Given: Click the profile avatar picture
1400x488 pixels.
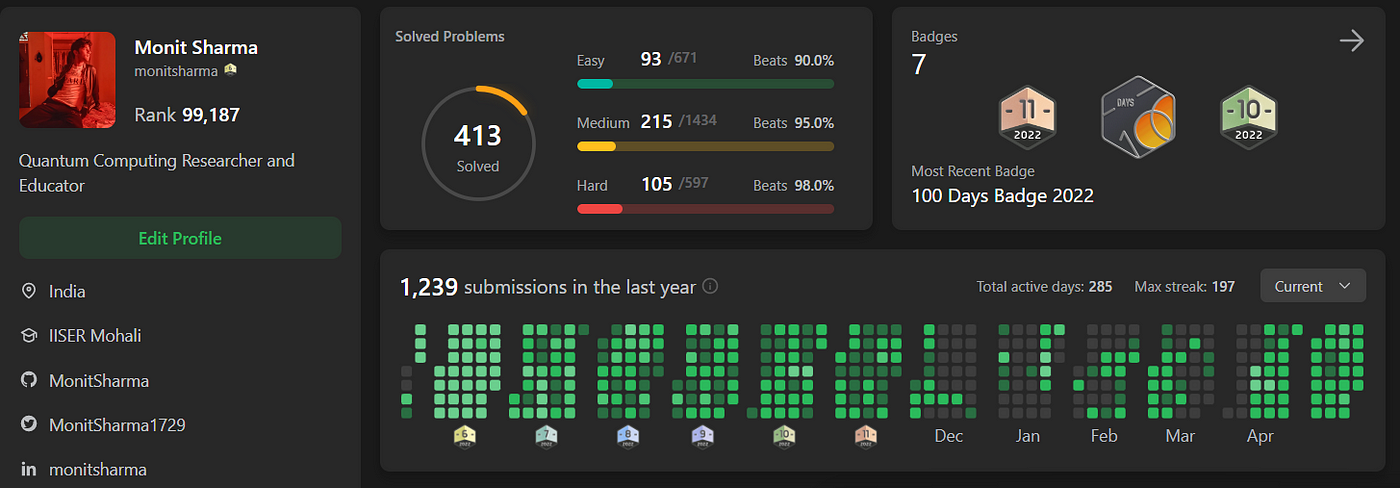Looking at the screenshot, I should pos(68,79).
